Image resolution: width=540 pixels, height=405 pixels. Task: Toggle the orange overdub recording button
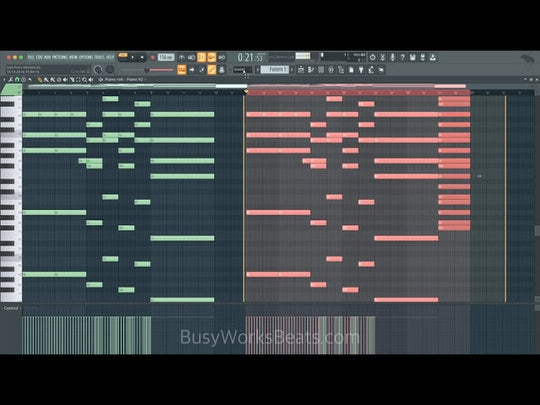tap(211, 57)
